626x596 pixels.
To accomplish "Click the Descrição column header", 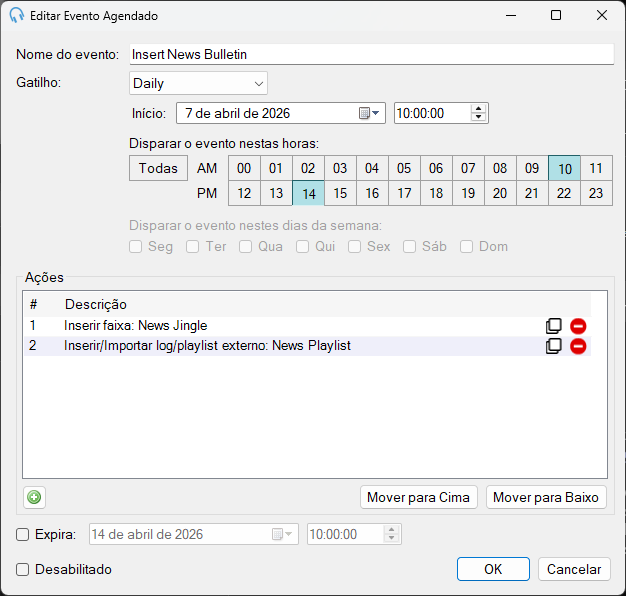I will 96,305.
